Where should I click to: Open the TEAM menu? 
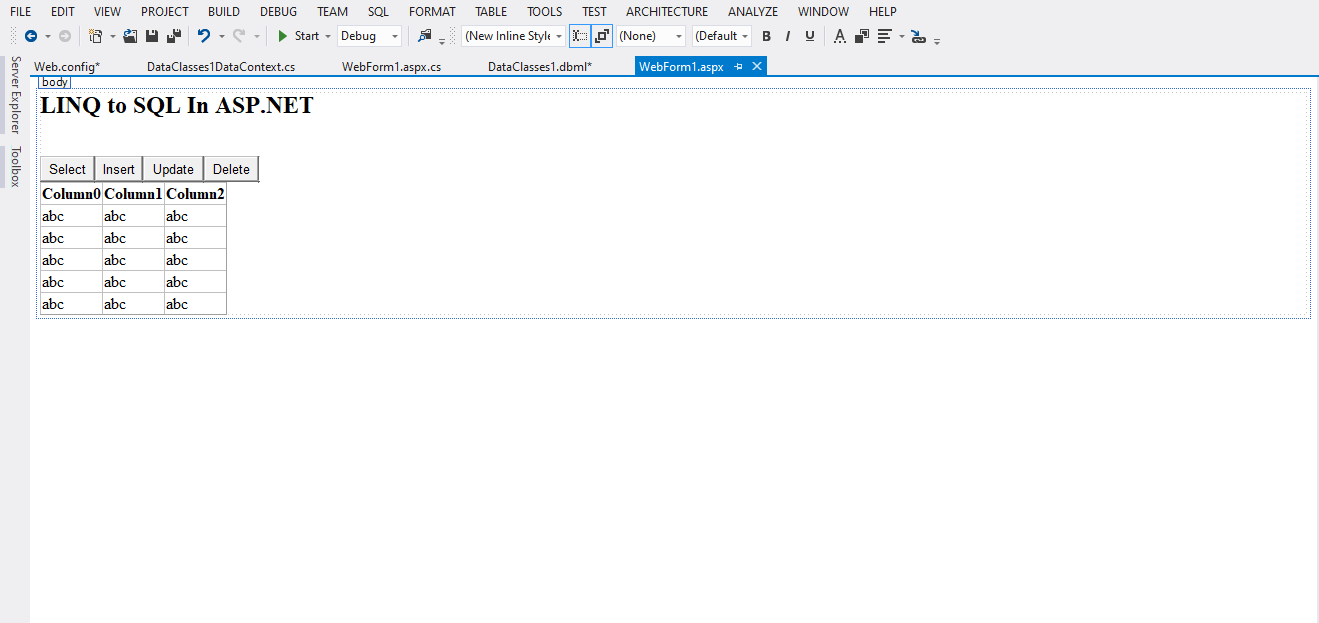tap(333, 12)
